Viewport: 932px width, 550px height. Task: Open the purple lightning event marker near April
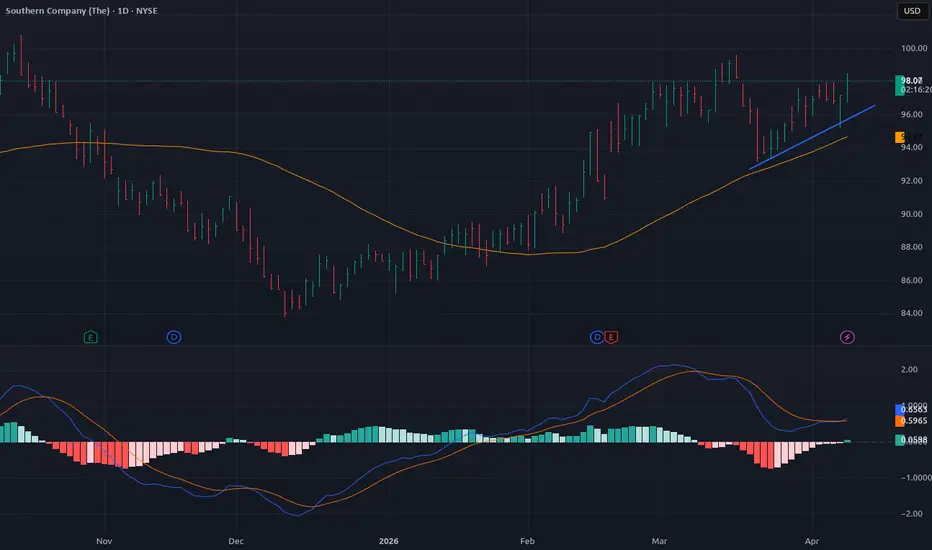click(x=847, y=337)
